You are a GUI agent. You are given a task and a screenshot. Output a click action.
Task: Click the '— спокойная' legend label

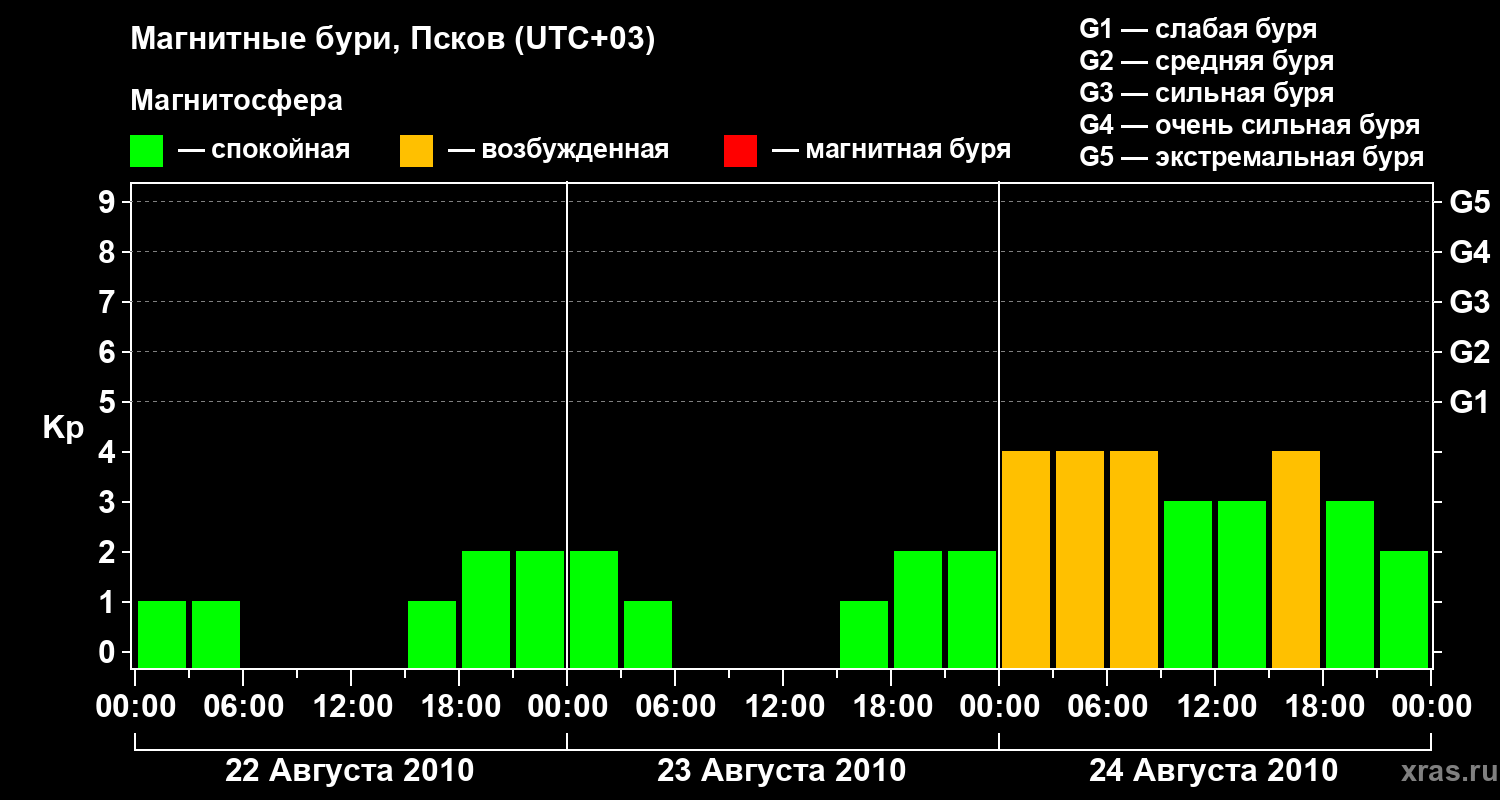tap(264, 150)
